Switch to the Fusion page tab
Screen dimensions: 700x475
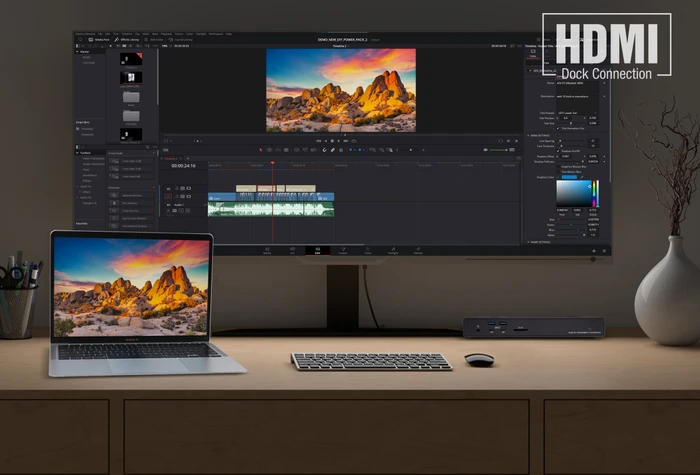point(342,250)
